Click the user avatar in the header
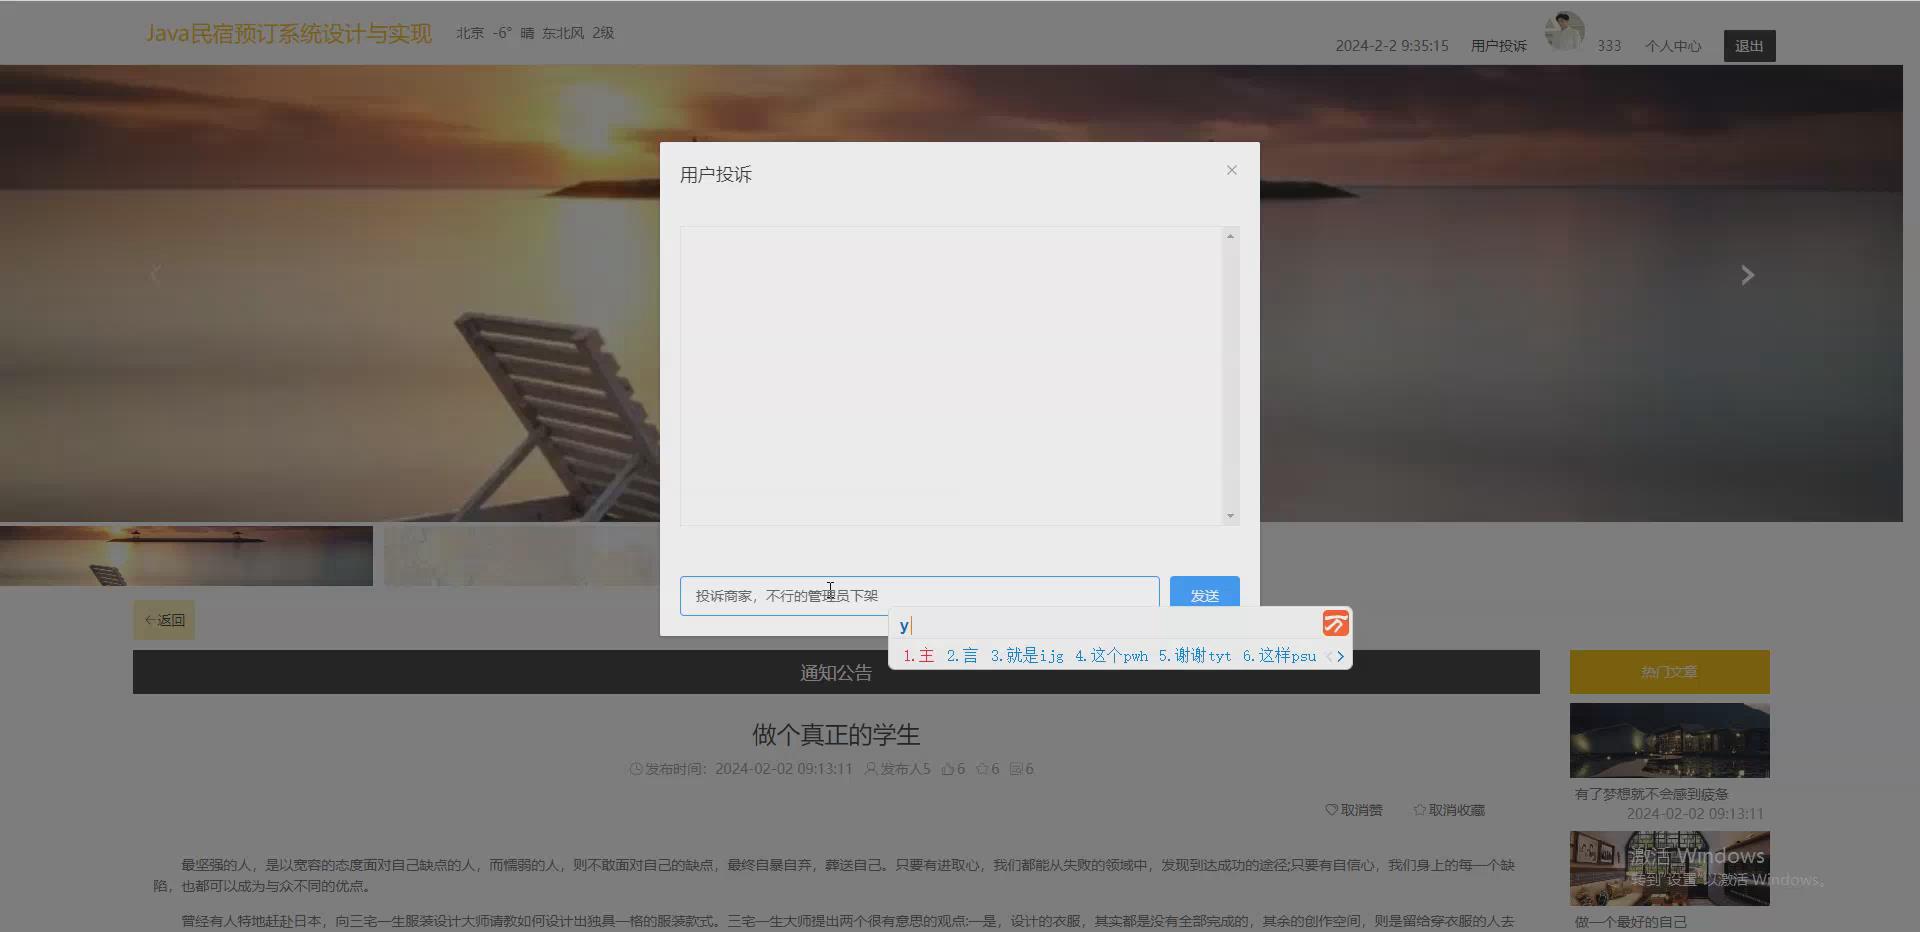 pyautogui.click(x=1563, y=31)
